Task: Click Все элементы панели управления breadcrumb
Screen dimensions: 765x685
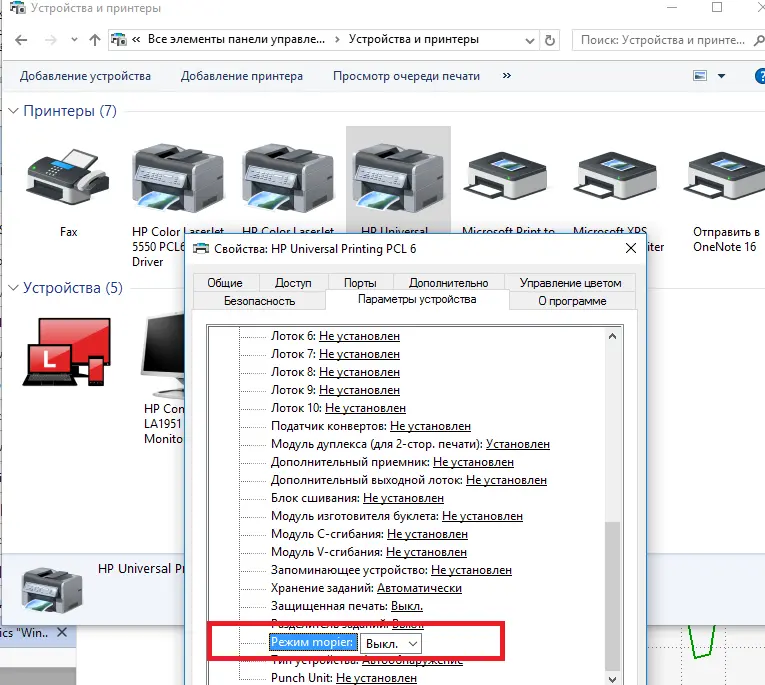Action: pos(236,40)
